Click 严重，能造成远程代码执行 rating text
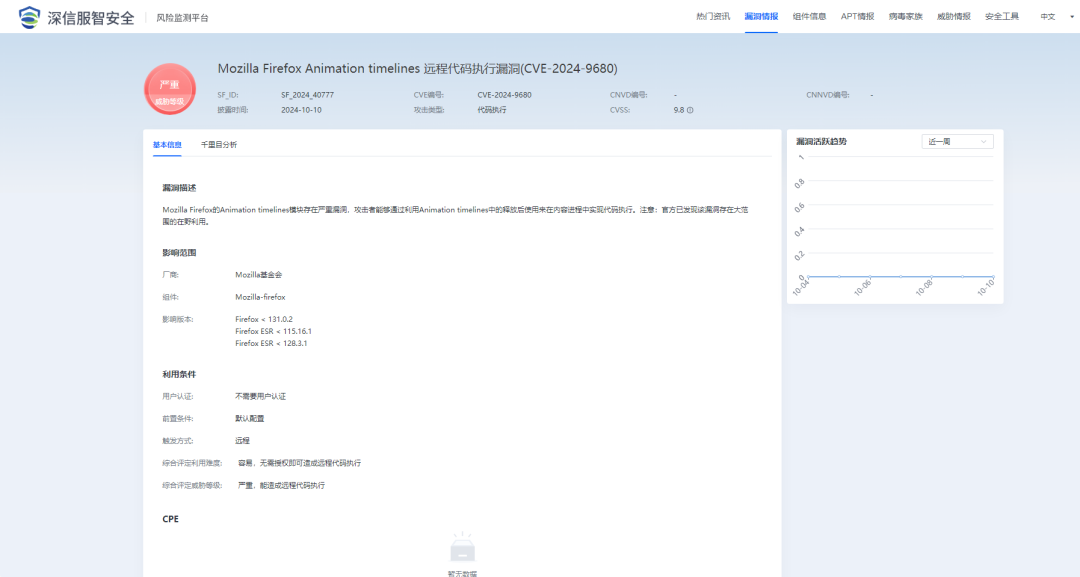Screen dimensions: 1080x577 pyautogui.click(x=281, y=485)
